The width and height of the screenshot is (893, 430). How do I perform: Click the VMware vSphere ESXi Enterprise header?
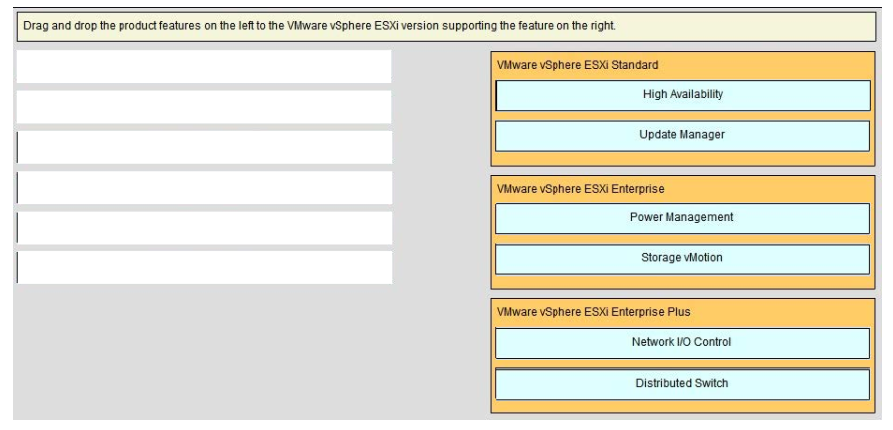coord(580,189)
